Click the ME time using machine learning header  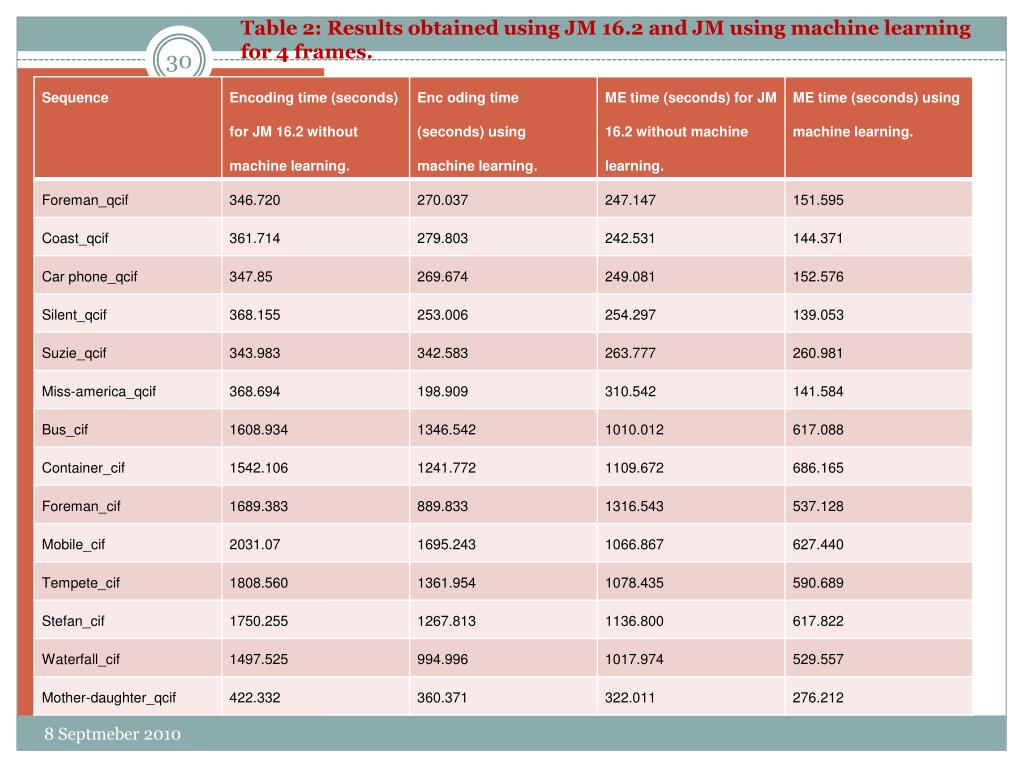pyautogui.click(x=876, y=114)
